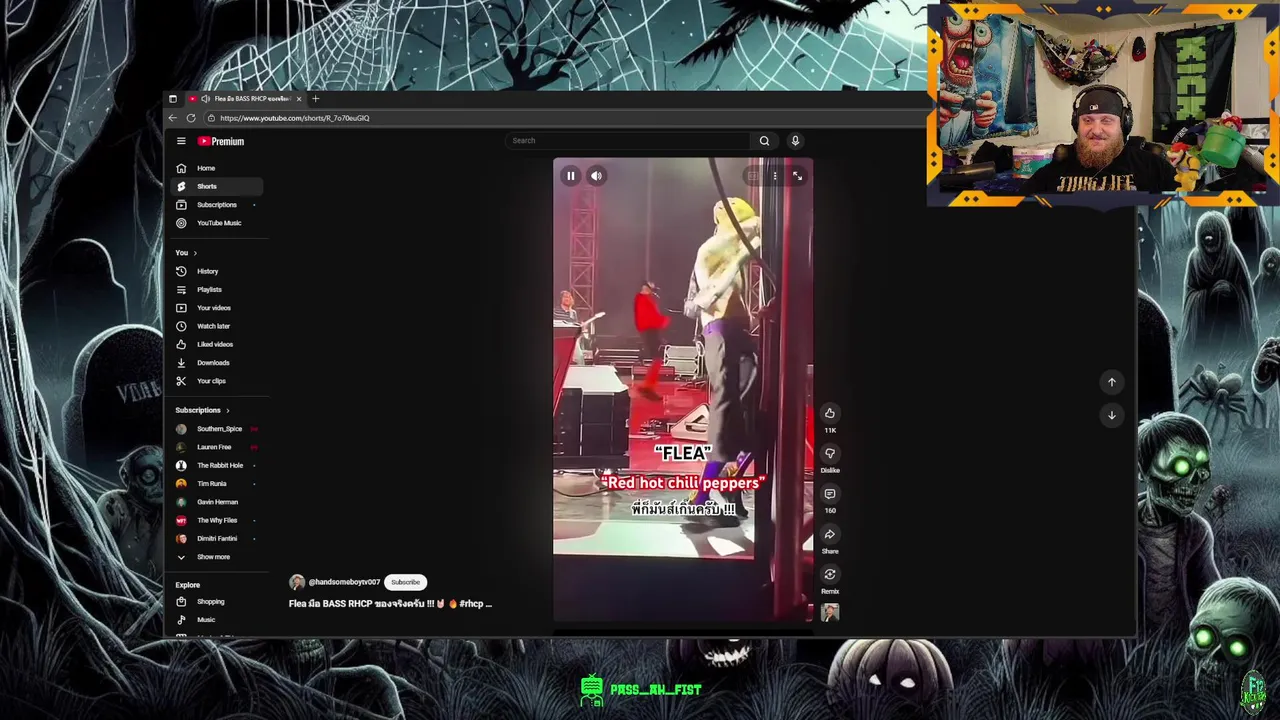The height and width of the screenshot is (720, 1280).
Task: Start voice search with the microphone
Action: coord(795,141)
